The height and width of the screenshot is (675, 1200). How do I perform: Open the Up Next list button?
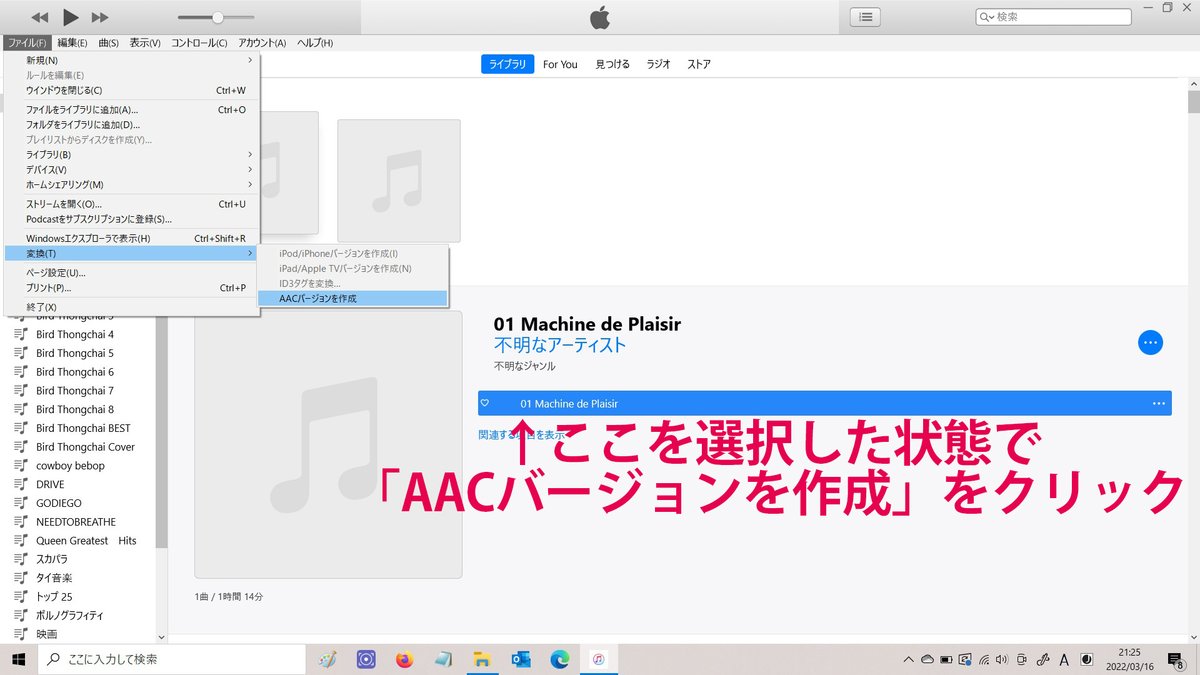(x=865, y=17)
